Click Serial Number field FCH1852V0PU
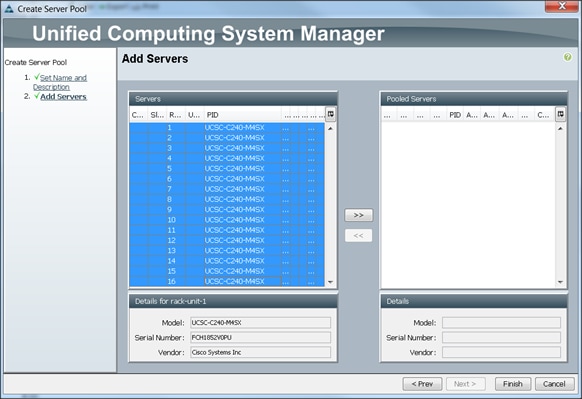 pos(261,337)
